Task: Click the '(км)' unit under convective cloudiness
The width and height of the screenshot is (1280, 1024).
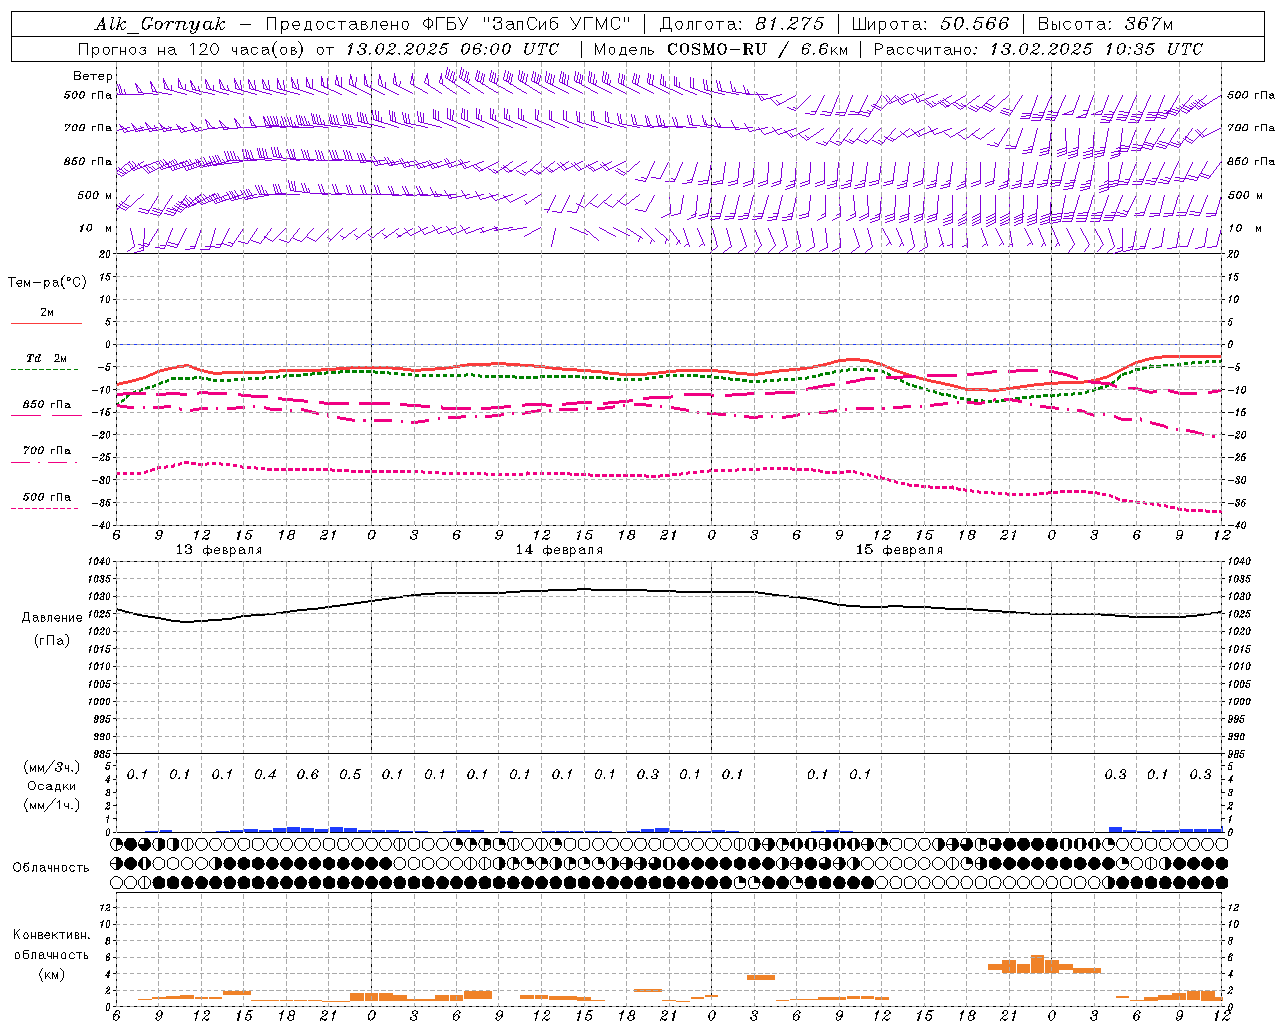Action: 51,974
